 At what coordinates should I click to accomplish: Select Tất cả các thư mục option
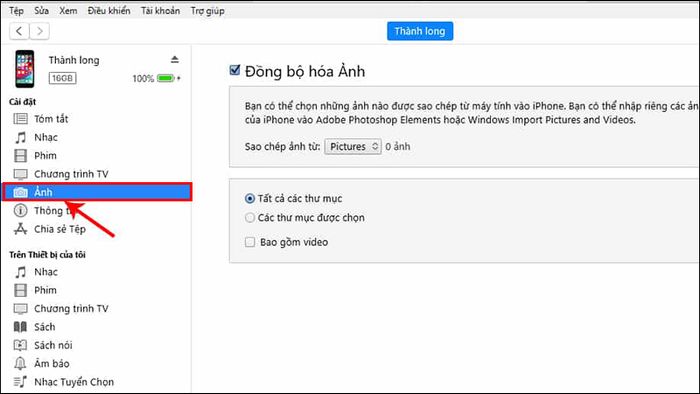coord(250,199)
